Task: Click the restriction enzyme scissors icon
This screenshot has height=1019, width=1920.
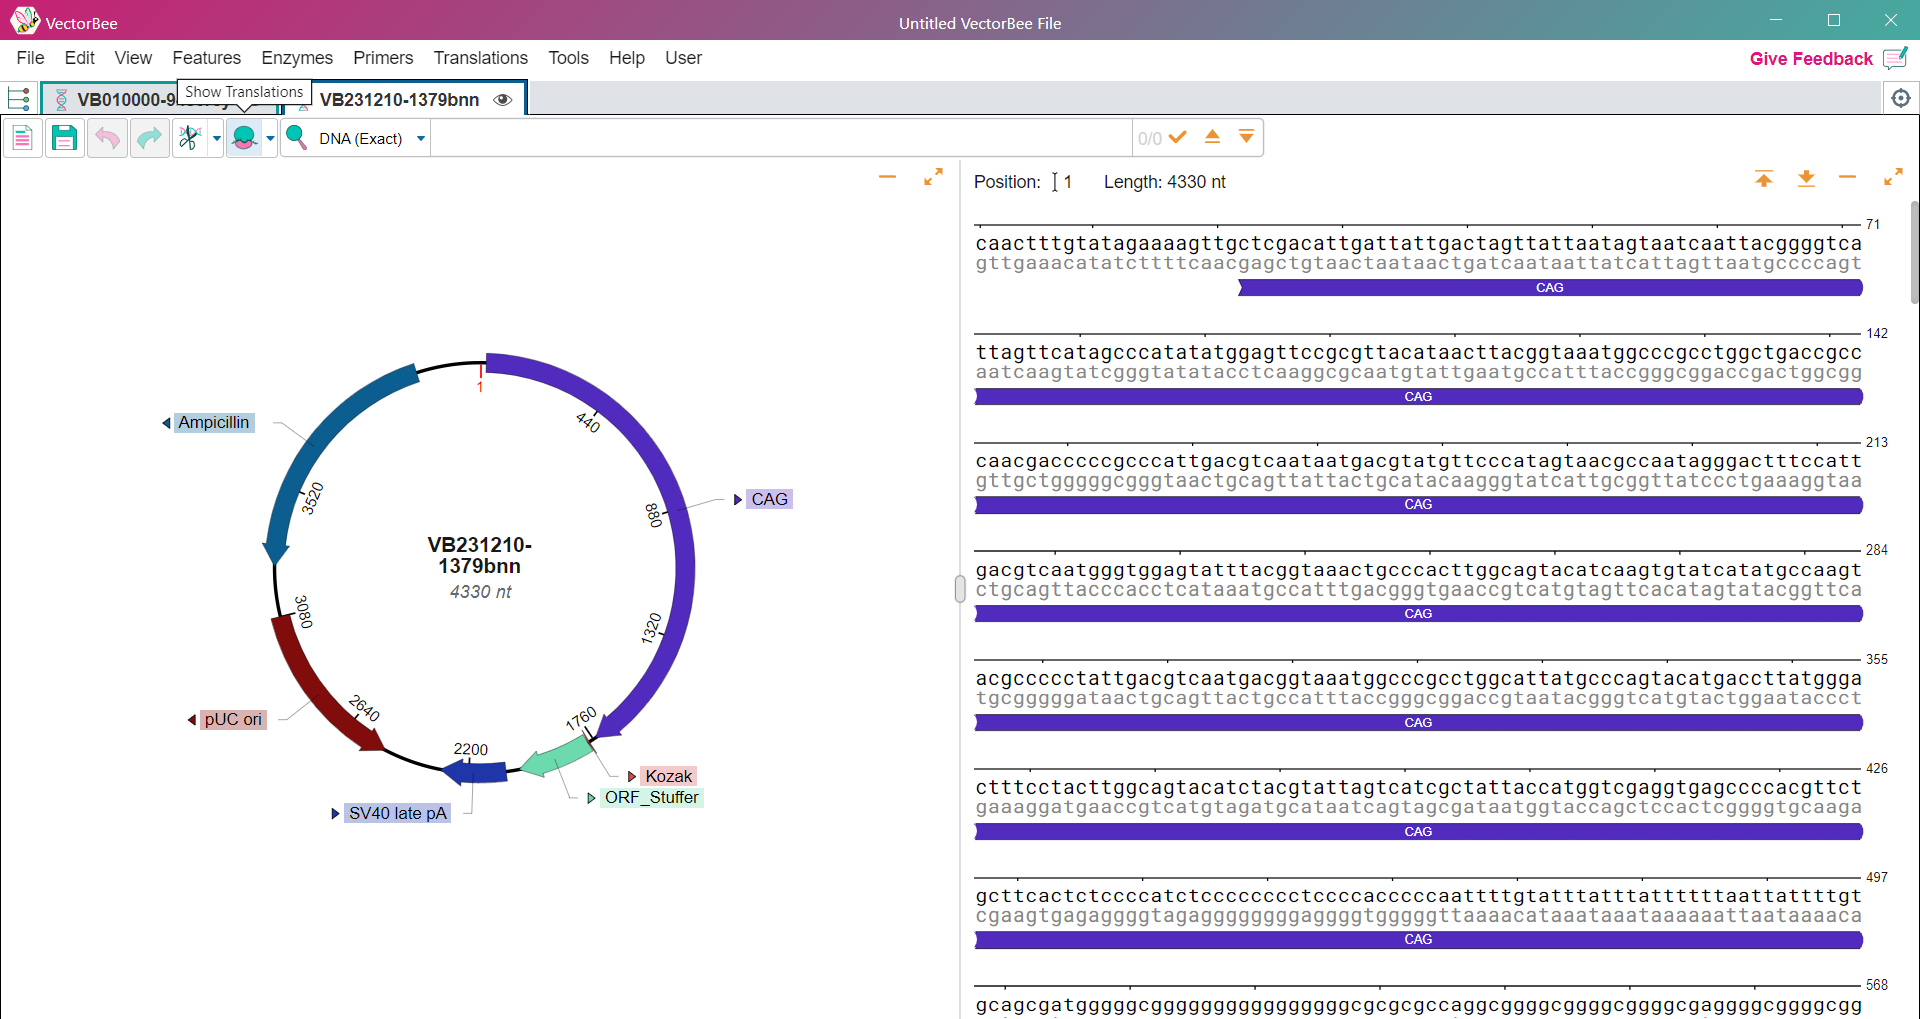Action: coord(189,138)
